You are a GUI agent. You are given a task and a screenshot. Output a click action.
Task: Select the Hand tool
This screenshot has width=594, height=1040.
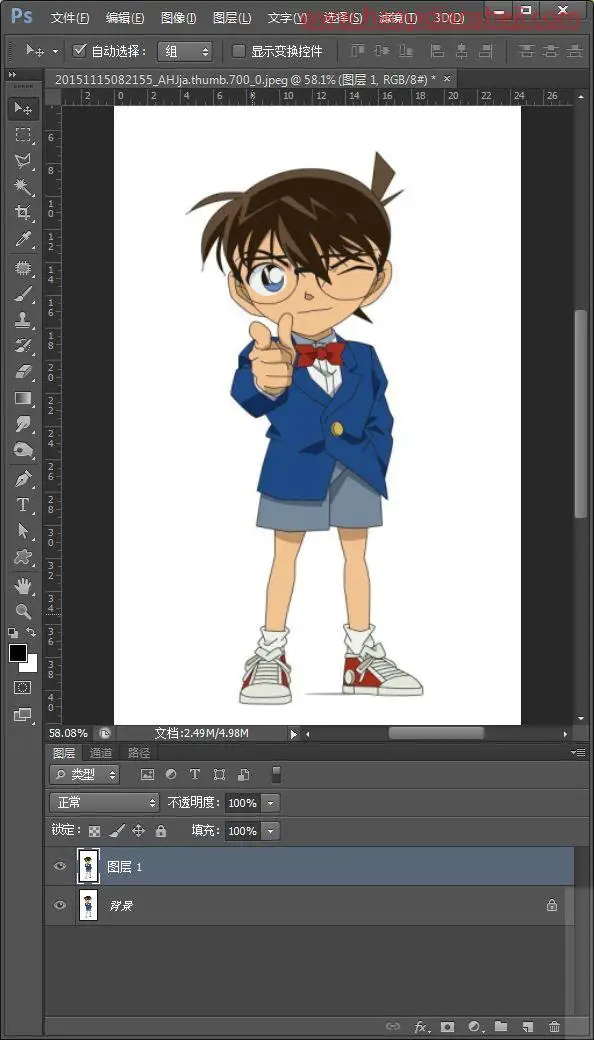click(x=23, y=586)
